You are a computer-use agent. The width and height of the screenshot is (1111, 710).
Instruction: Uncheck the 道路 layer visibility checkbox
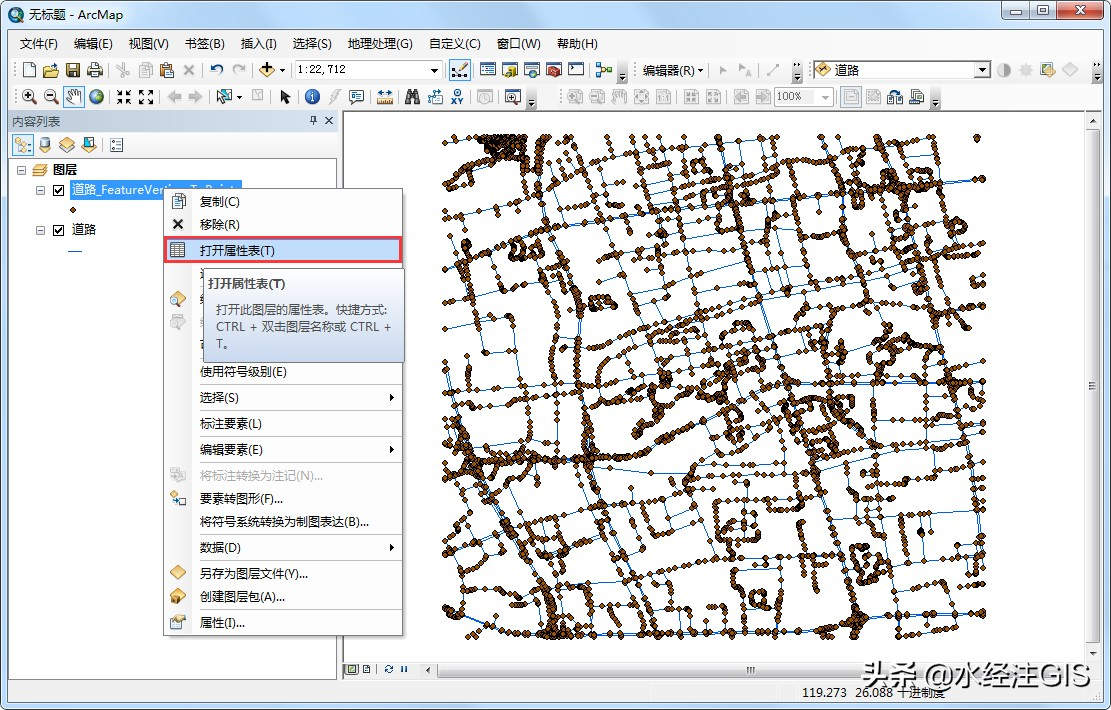tap(58, 229)
